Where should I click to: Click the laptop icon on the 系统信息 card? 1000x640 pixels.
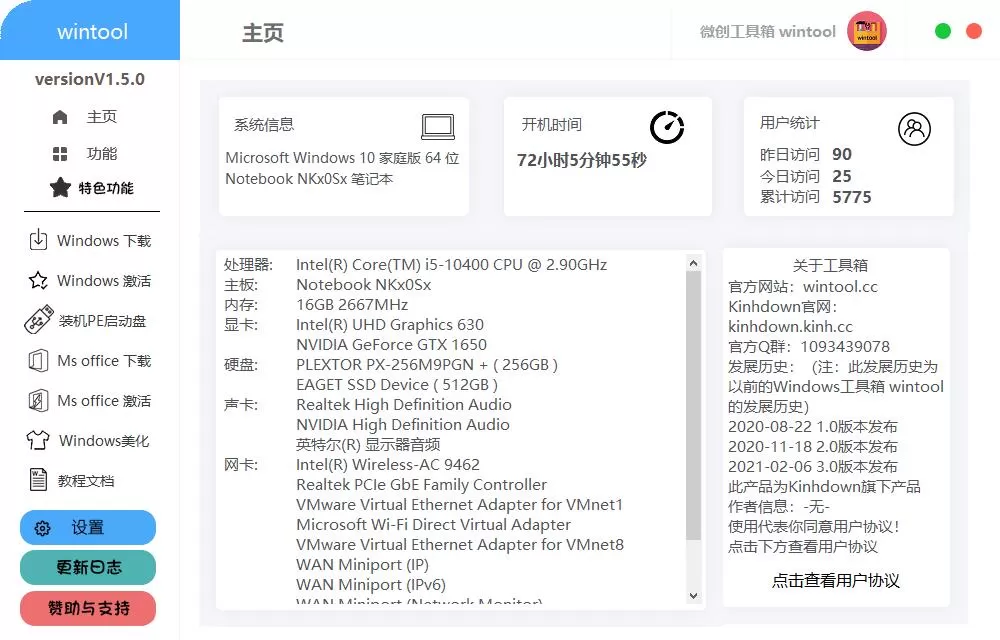(440, 126)
